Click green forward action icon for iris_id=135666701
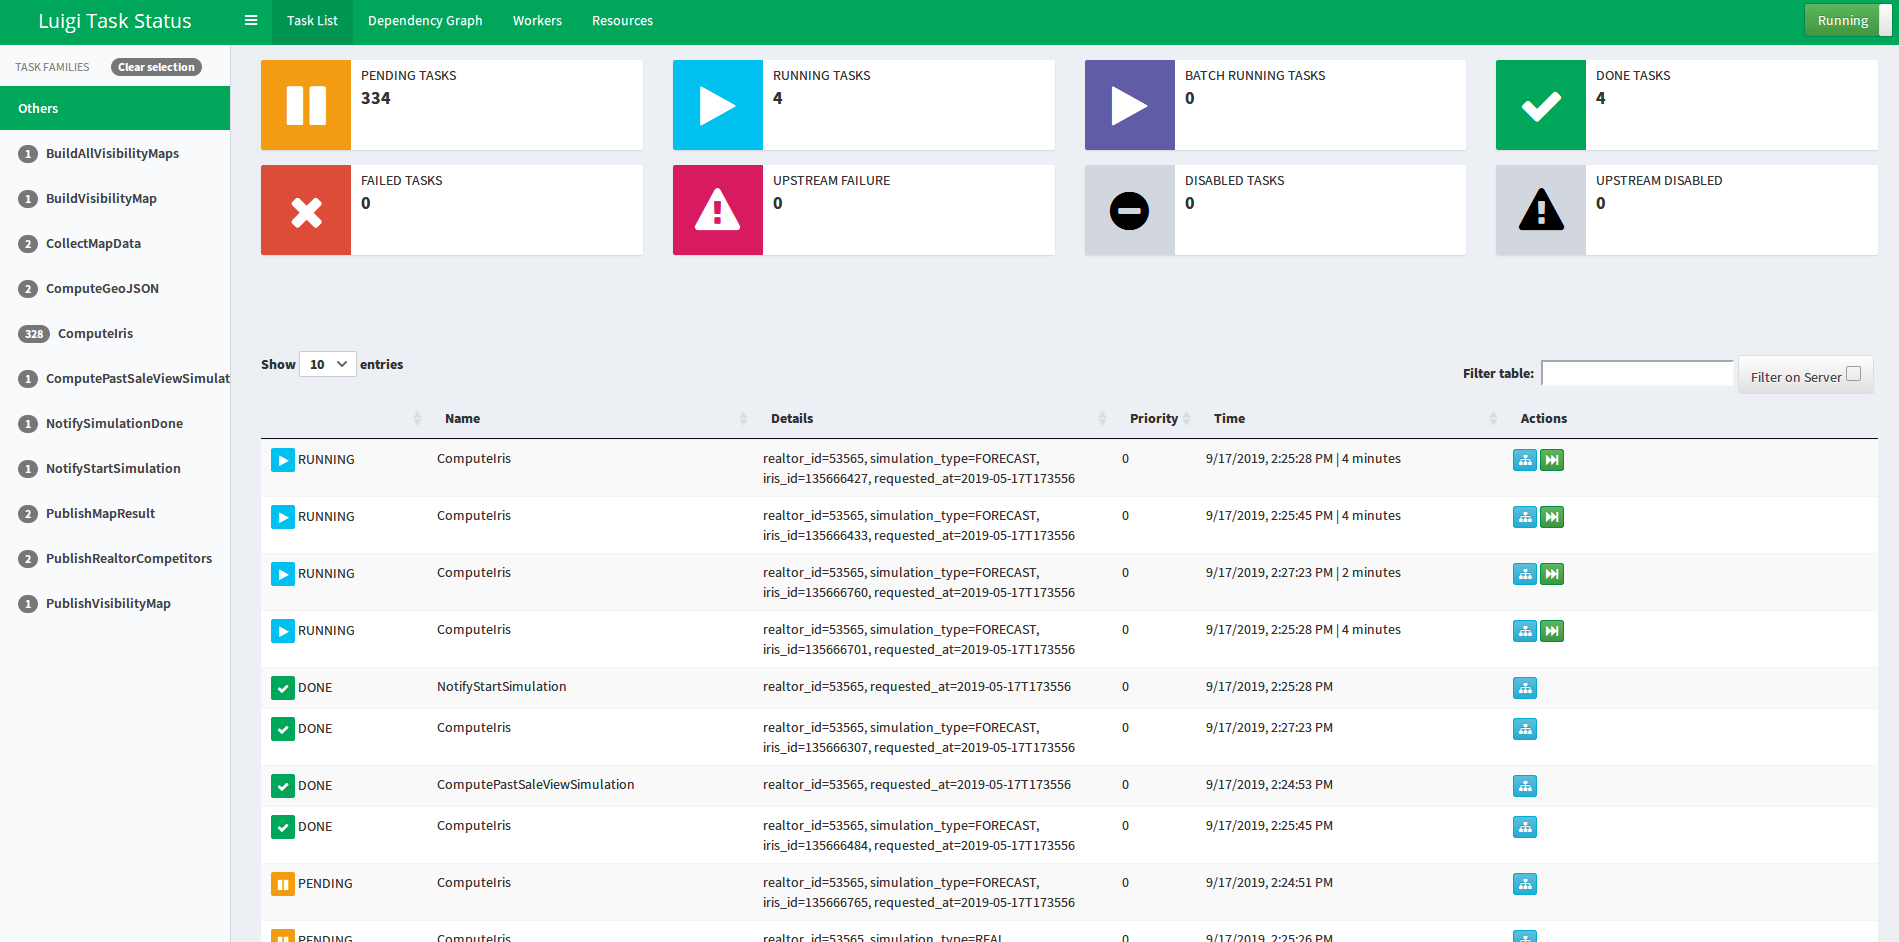 pos(1552,631)
